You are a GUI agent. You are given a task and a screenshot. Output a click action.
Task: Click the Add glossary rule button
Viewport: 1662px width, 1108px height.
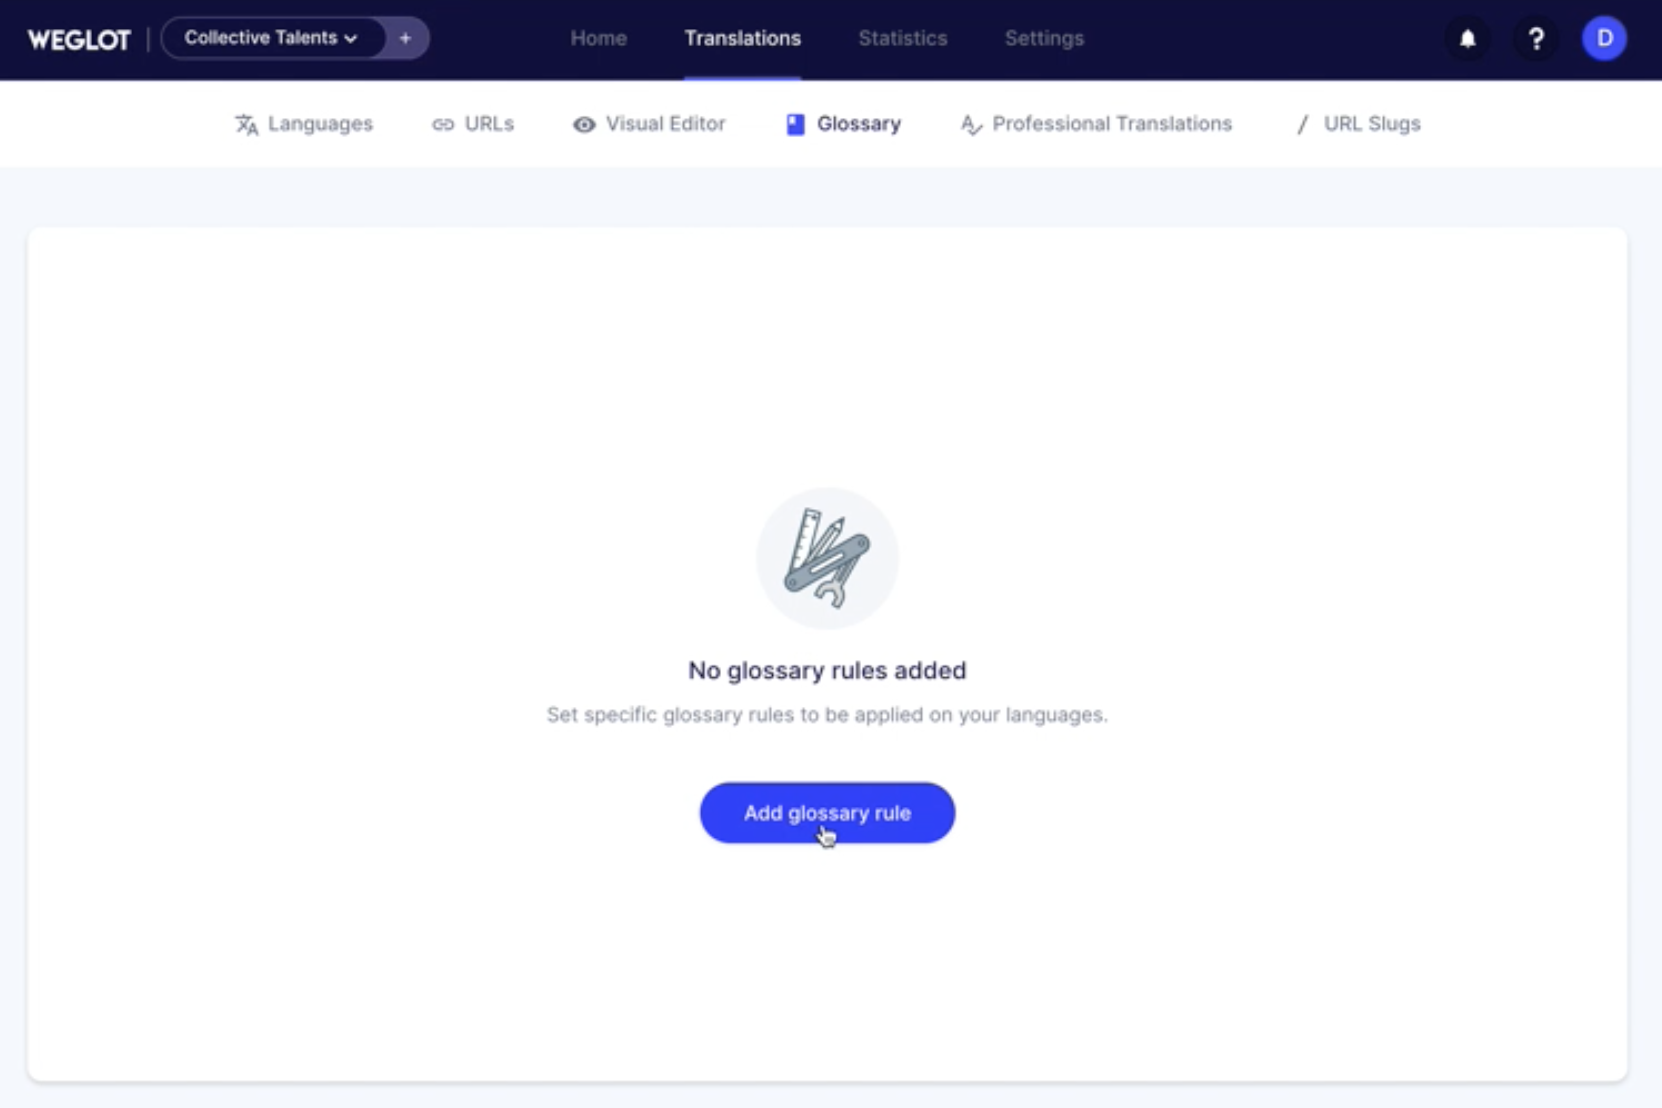click(x=827, y=813)
